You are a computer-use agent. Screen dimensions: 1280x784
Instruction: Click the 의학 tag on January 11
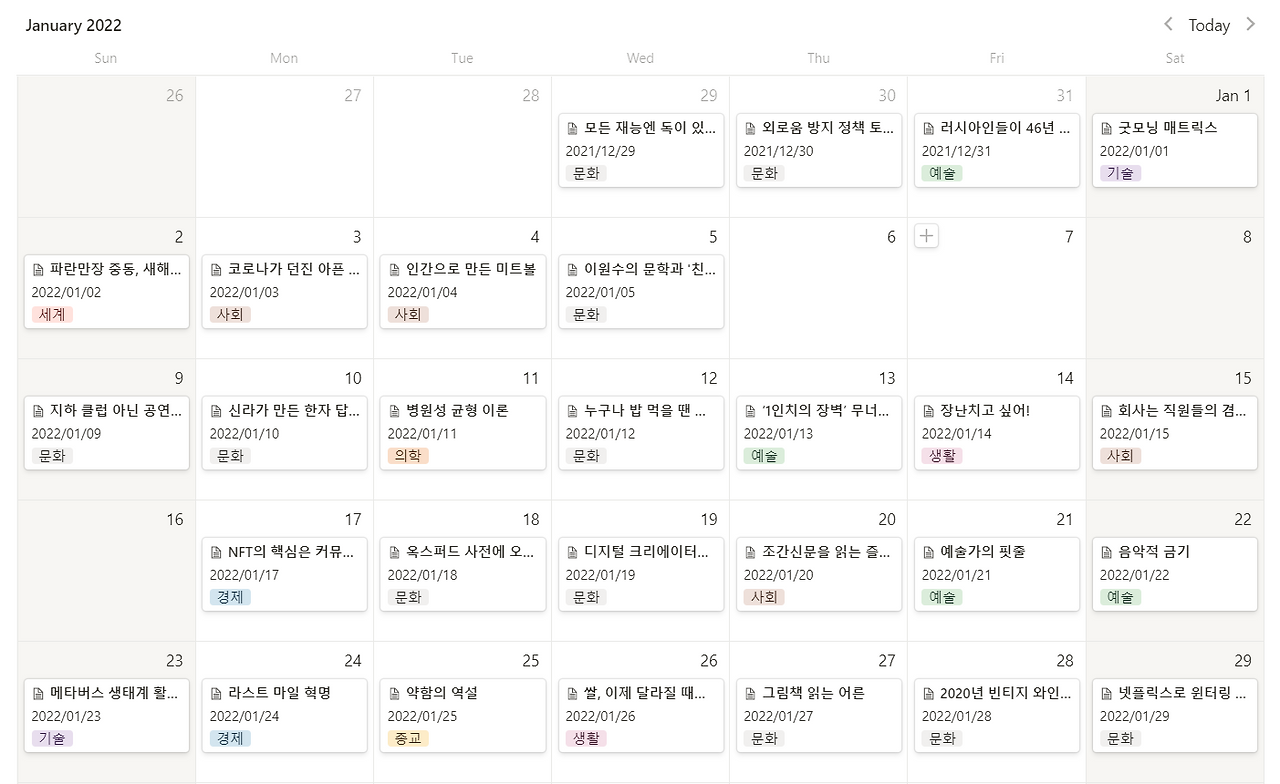pos(408,455)
